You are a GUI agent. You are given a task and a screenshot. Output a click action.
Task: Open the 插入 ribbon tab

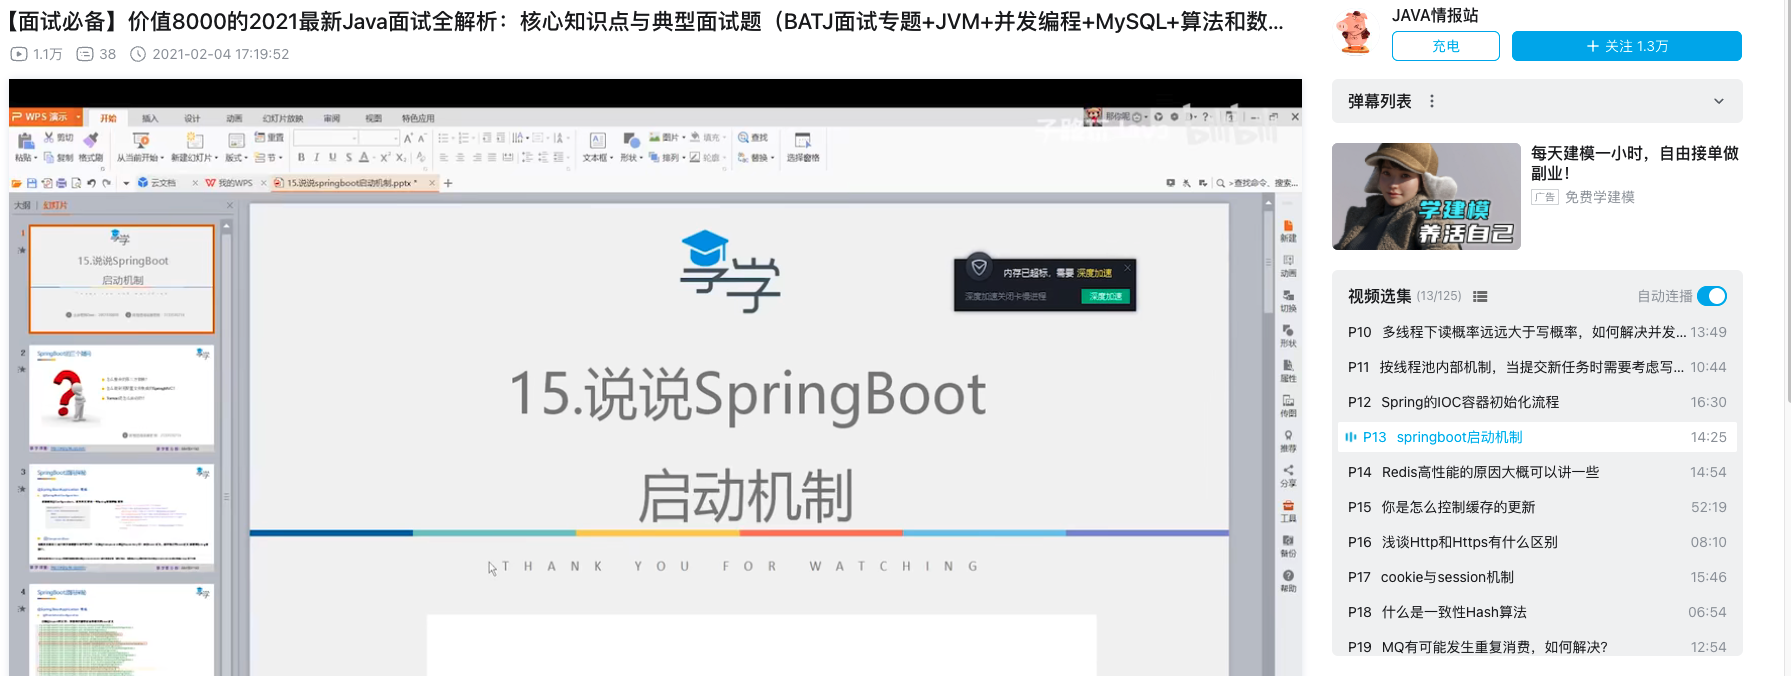[x=150, y=118]
